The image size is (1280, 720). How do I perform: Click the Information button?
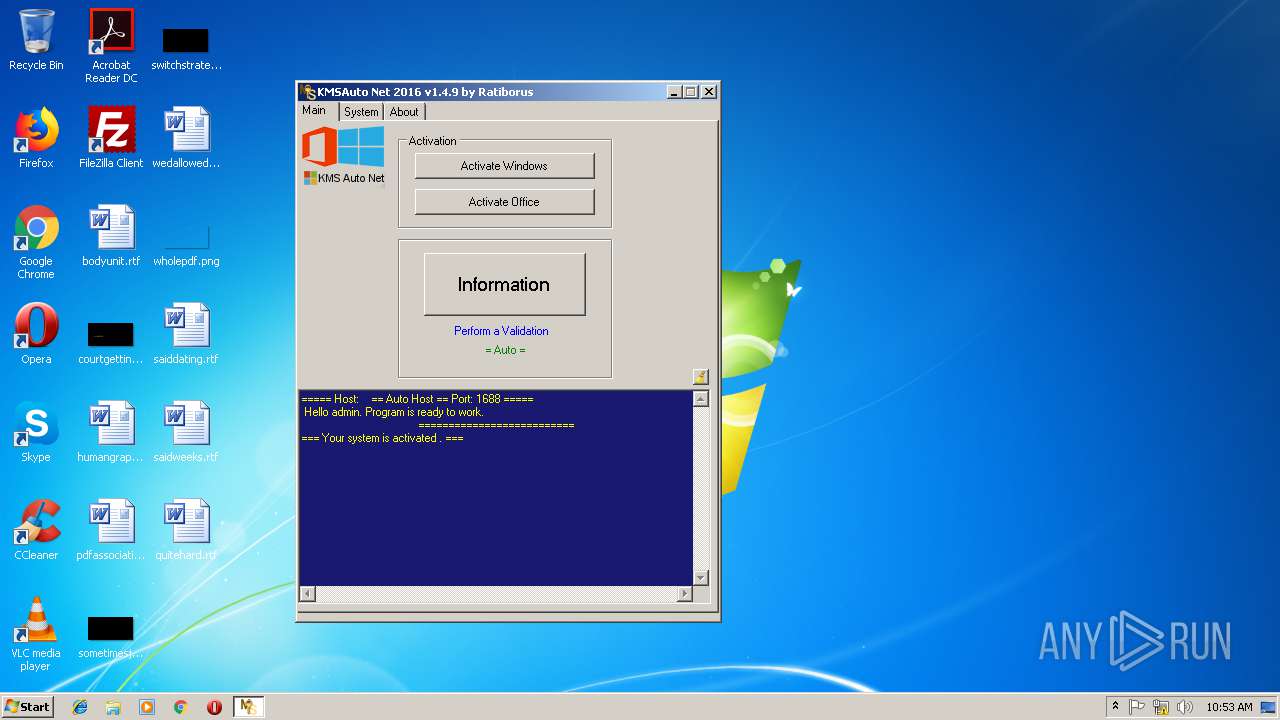pyautogui.click(x=504, y=285)
